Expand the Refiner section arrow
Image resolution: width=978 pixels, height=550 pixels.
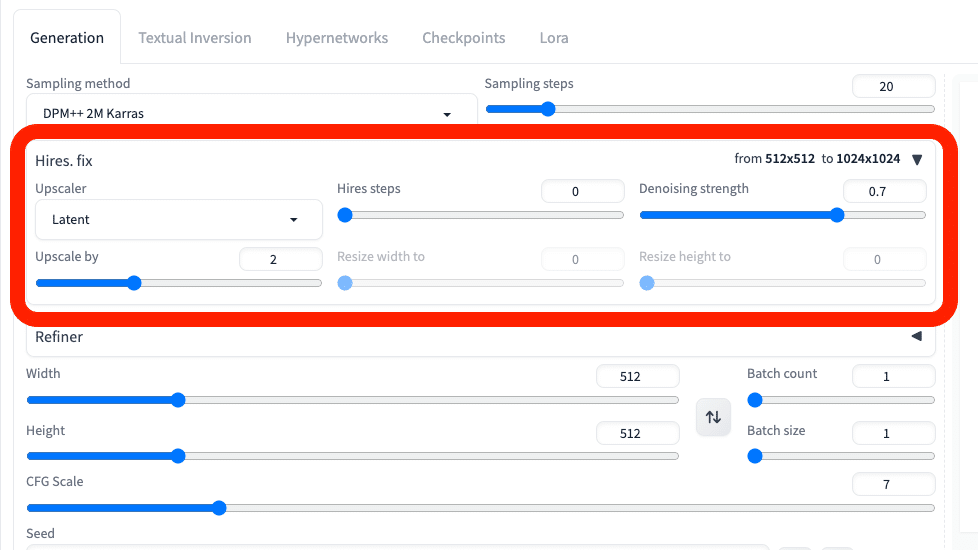click(x=916, y=337)
